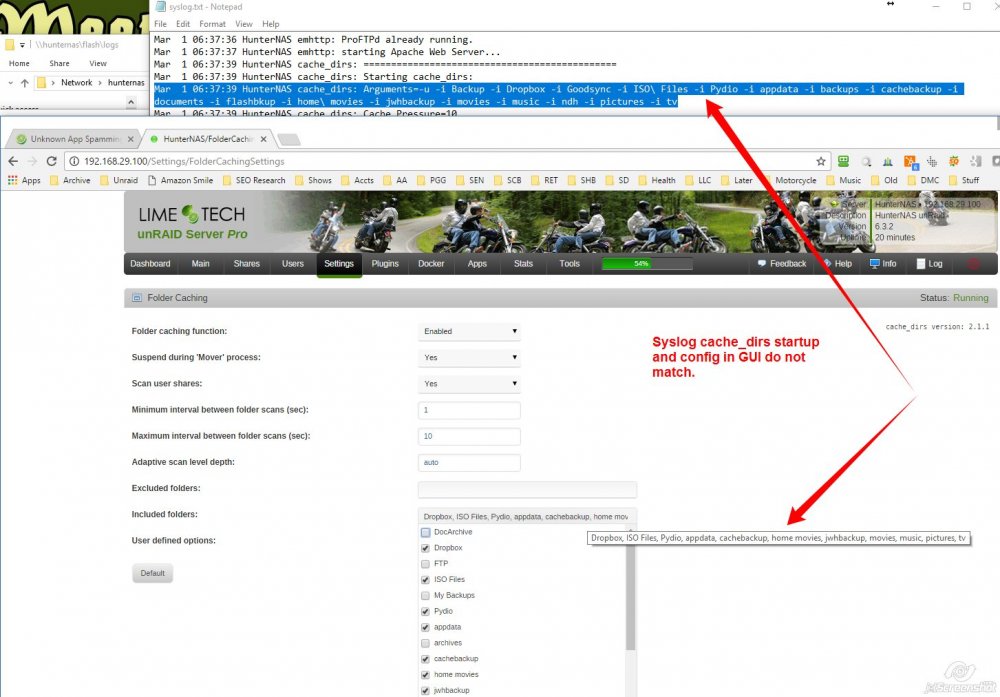The width and height of the screenshot is (1000, 697).
Task: Click the up-arrow in Explorer address bar
Action: coord(24,83)
